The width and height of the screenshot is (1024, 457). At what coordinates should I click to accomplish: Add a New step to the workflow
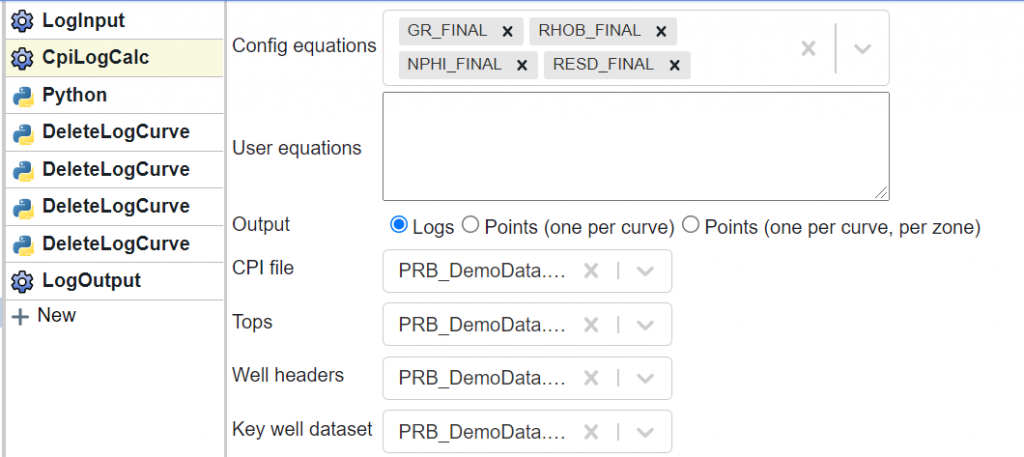point(44,316)
